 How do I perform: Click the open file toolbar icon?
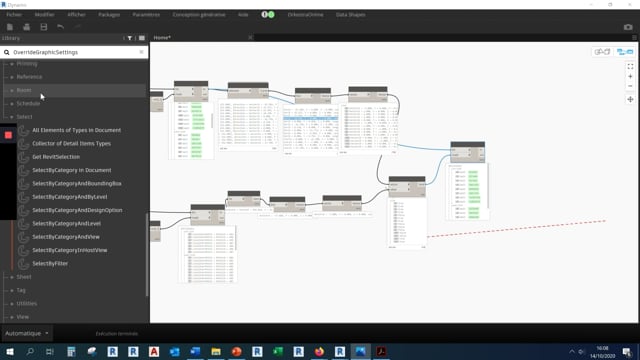pyautogui.click(x=27, y=27)
